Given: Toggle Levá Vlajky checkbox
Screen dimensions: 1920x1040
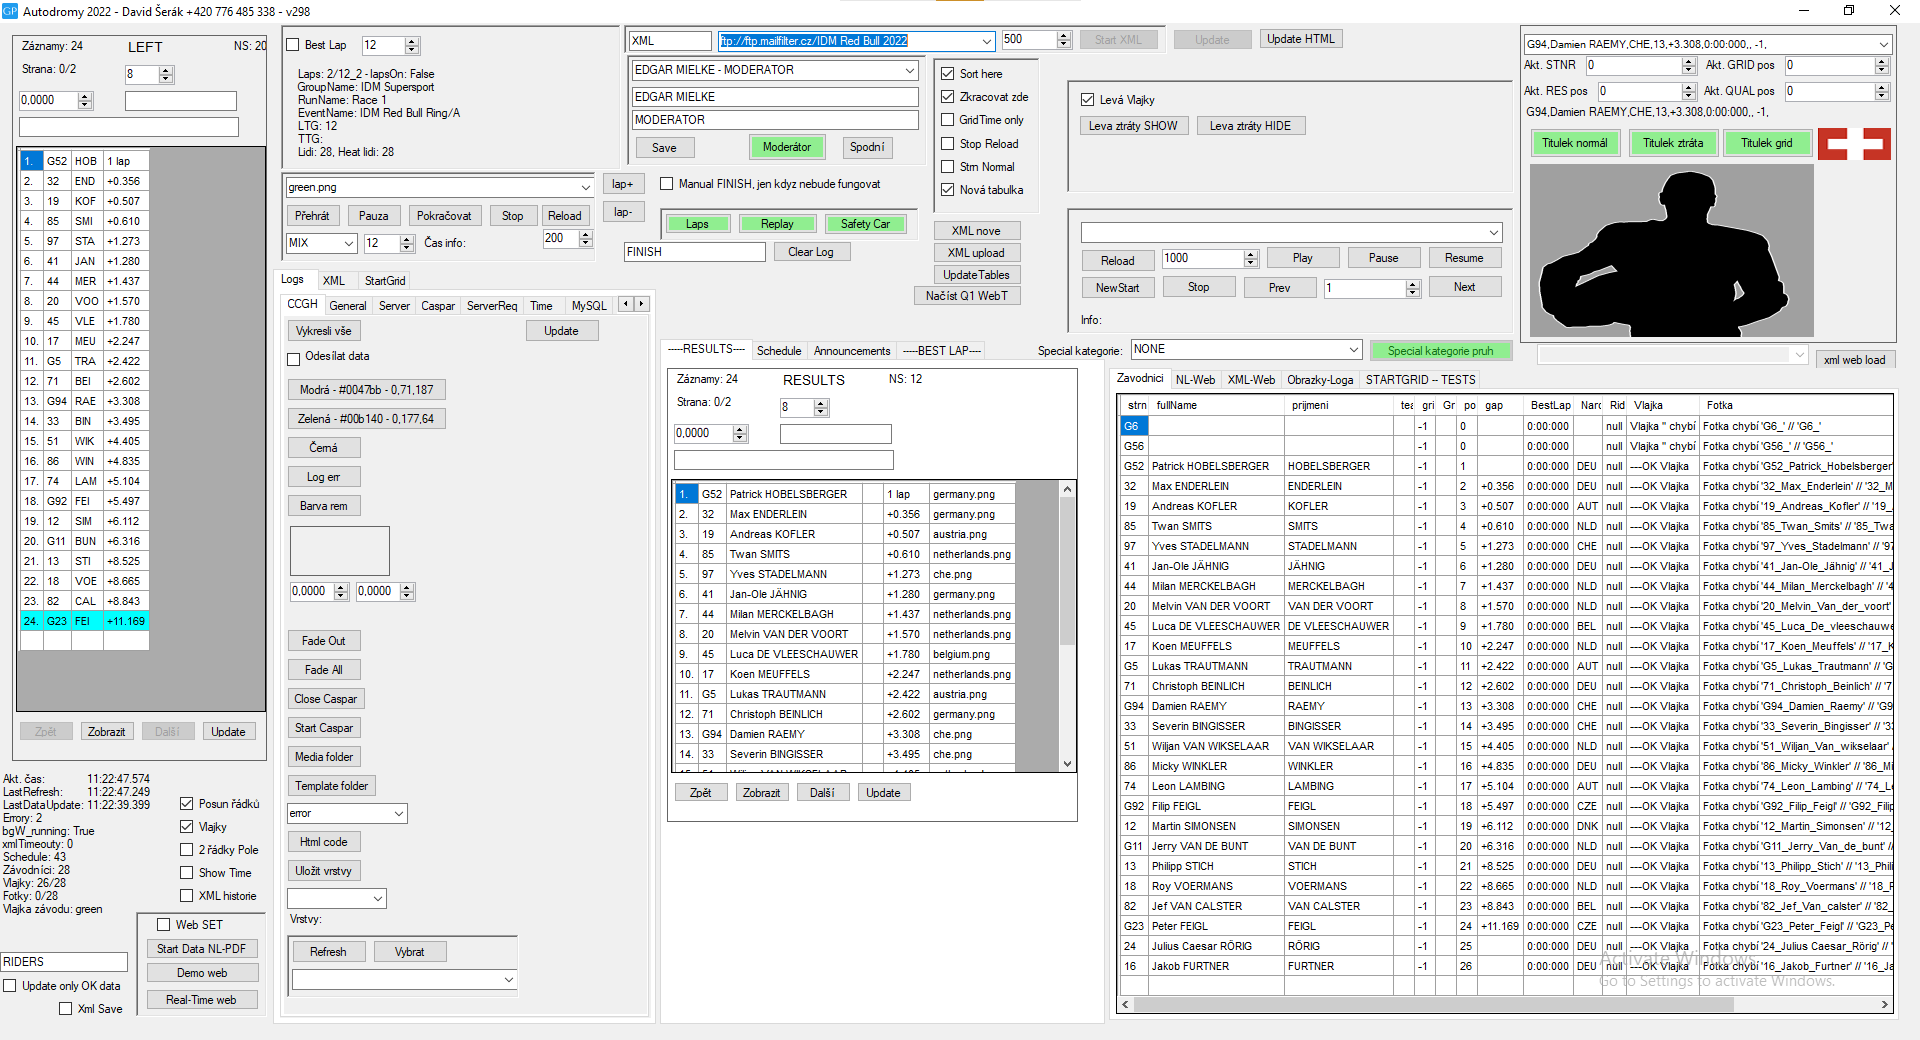Looking at the screenshot, I should click(x=1088, y=100).
